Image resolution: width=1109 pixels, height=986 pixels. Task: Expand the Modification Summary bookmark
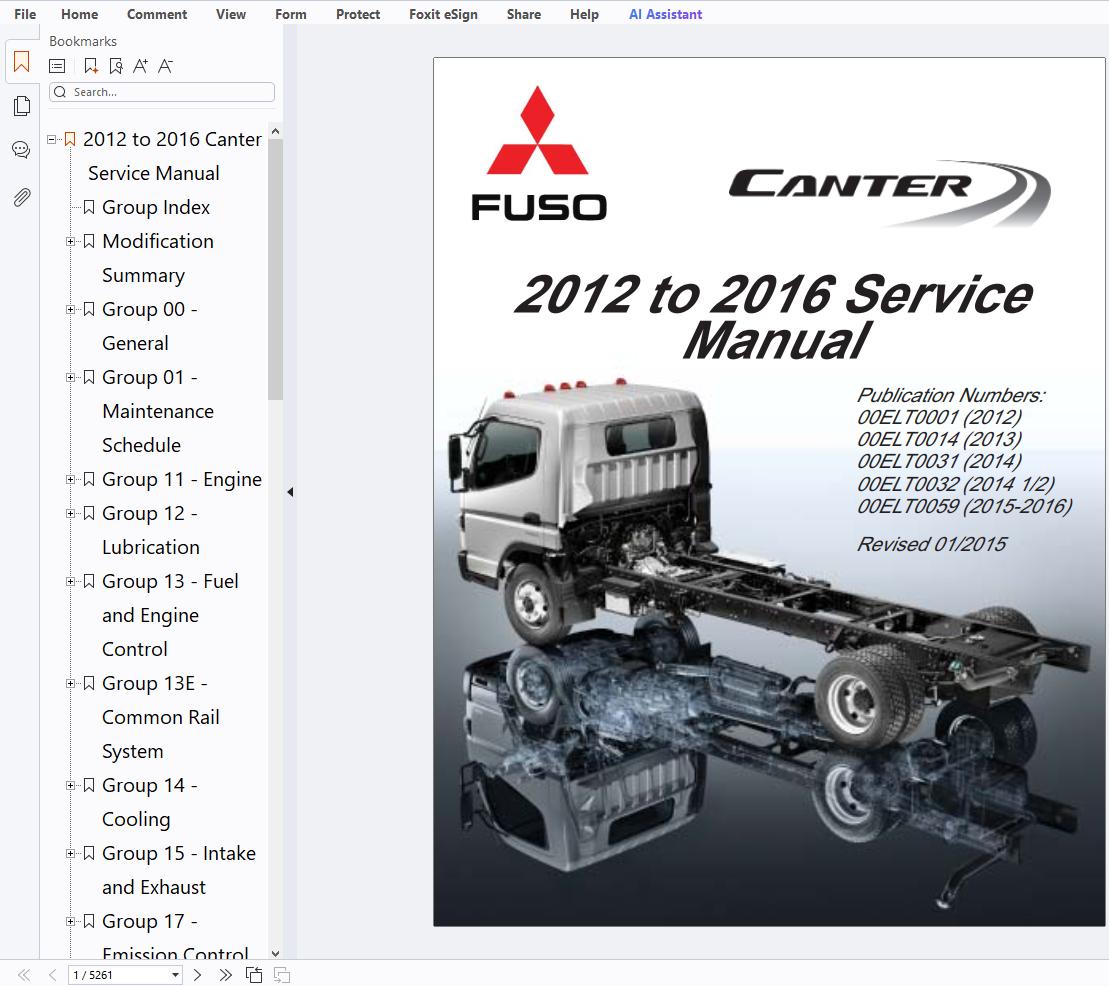click(x=70, y=241)
